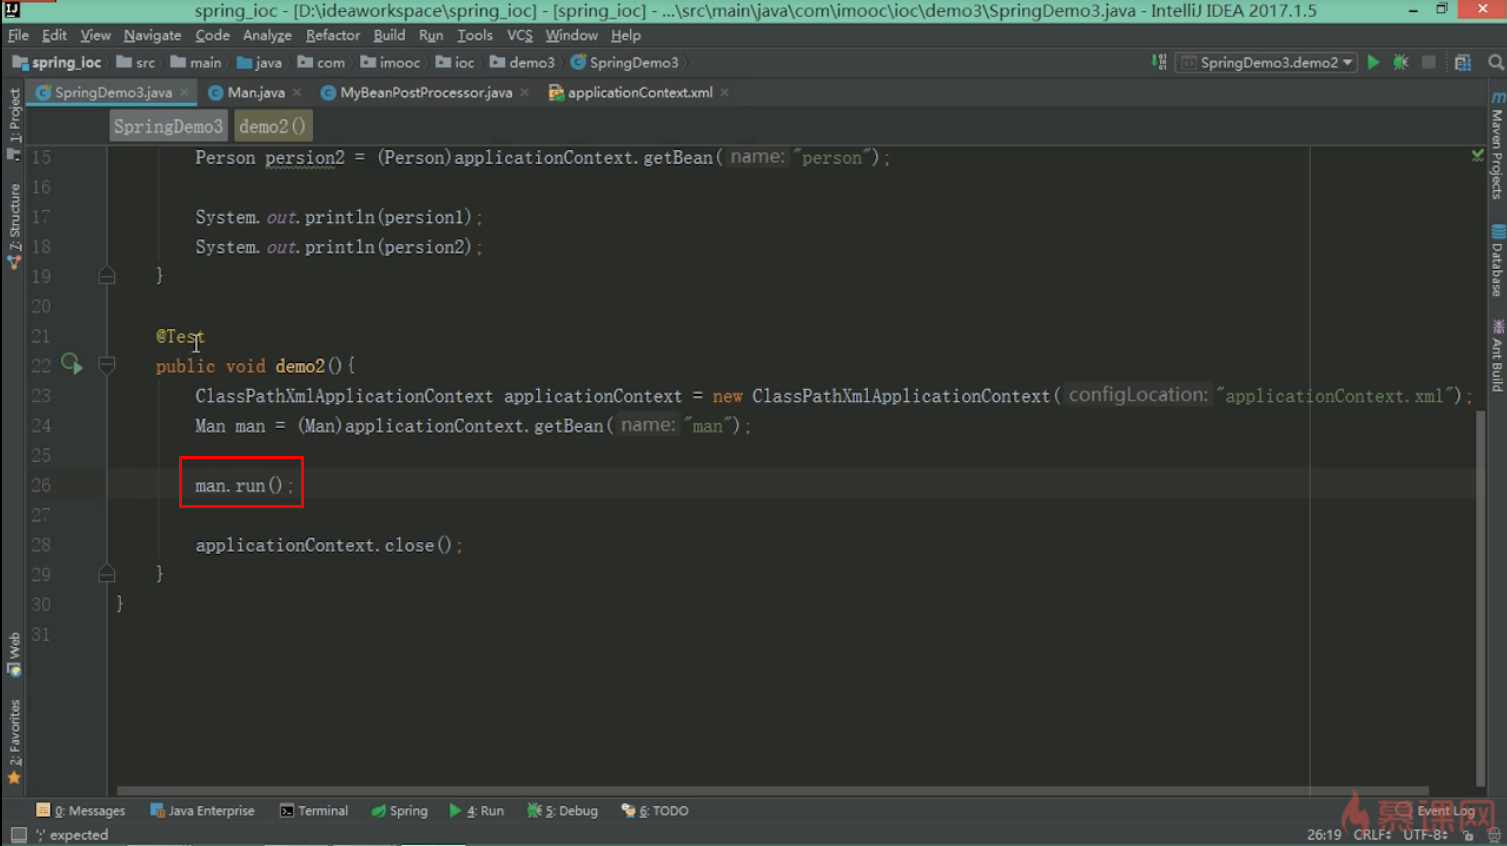The image size is (1507, 846).
Task: Click the main folder breadcrumb
Action: [196, 62]
